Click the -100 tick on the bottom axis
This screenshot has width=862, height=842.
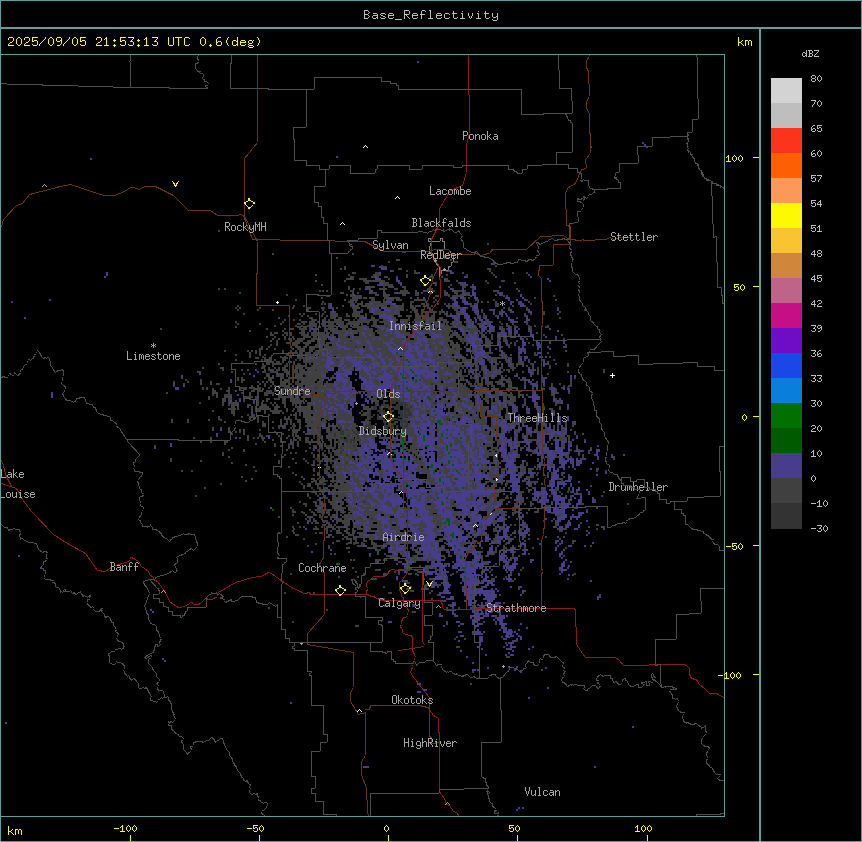coord(126,828)
